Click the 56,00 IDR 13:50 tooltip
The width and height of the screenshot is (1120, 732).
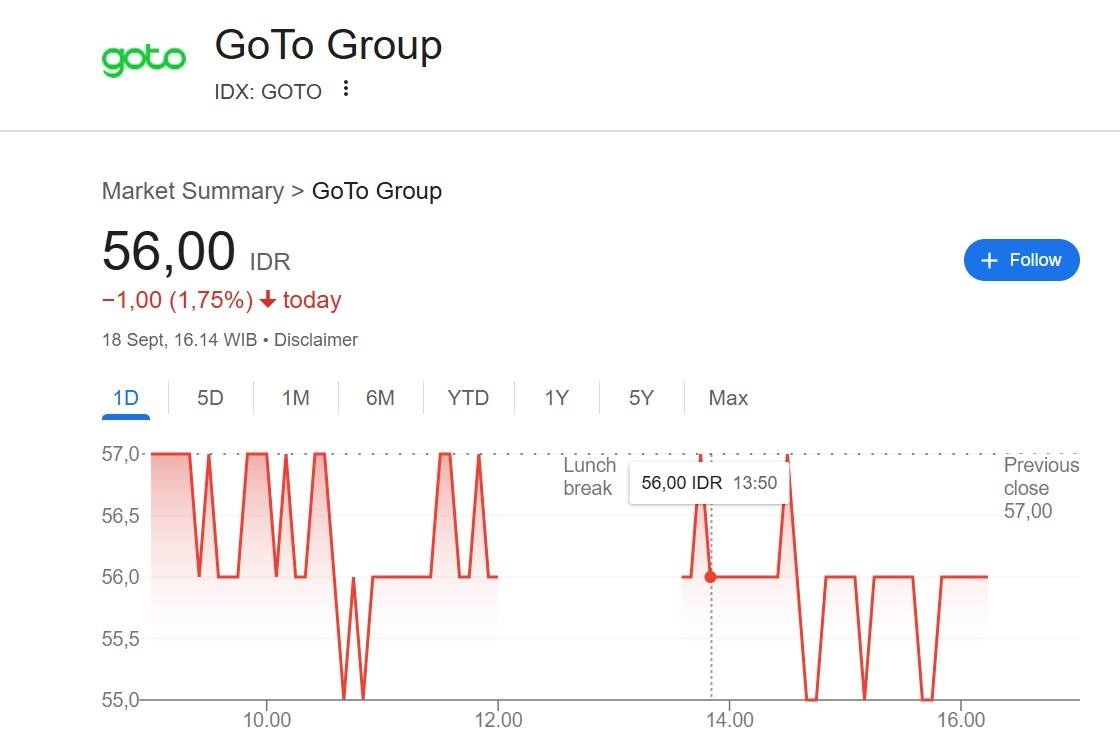point(709,483)
